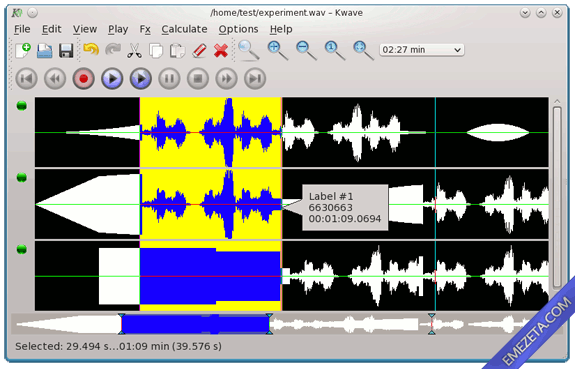Viewport: 575px width, 369px height.
Task: Zoom out with minus magnifier
Action: pyautogui.click(x=306, y=50)
